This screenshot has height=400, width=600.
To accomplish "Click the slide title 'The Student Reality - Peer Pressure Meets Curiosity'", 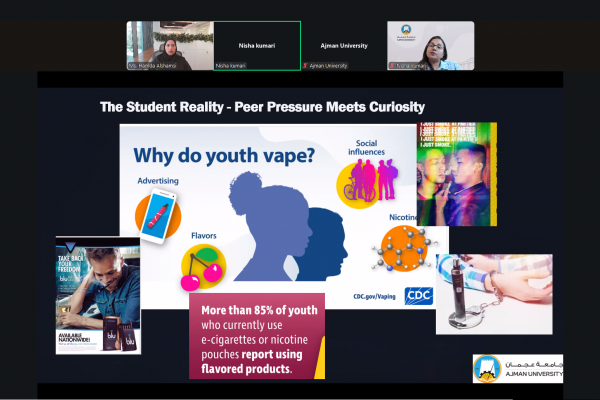I will tap(262, 107).
